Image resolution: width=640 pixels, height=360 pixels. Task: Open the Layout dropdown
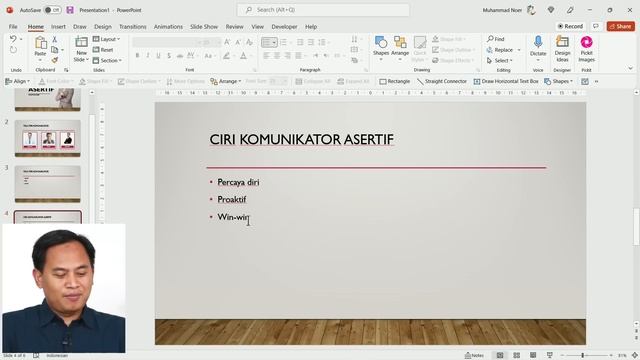107,39
